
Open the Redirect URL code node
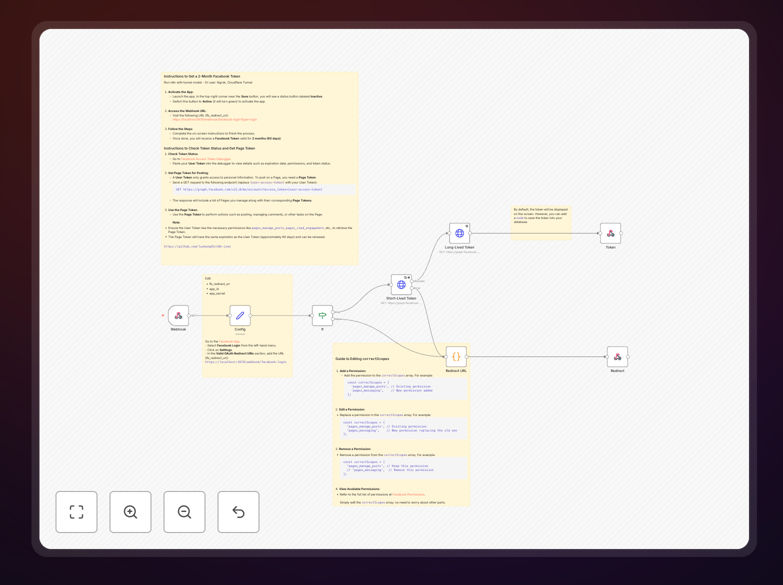(456, 357)
